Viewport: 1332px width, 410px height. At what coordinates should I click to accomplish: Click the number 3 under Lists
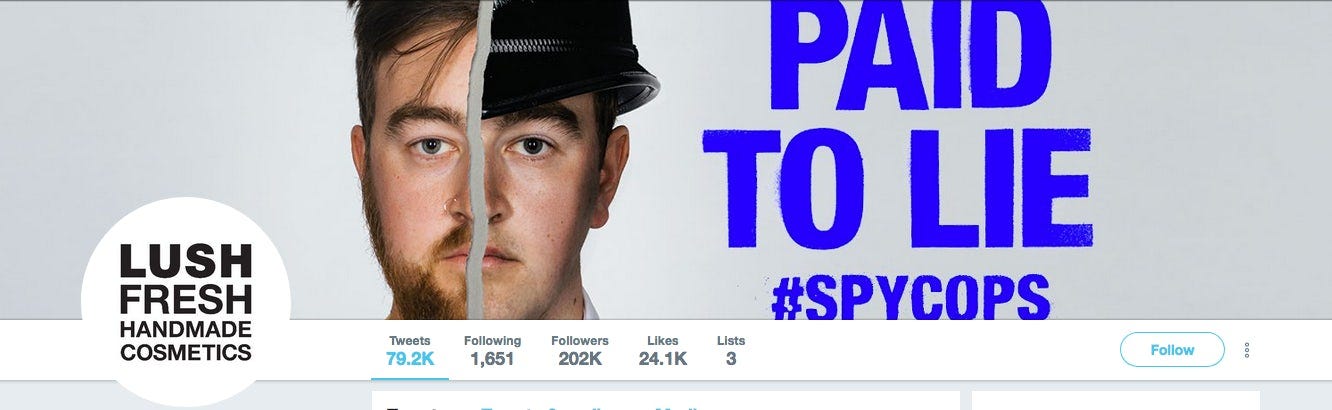731,359
